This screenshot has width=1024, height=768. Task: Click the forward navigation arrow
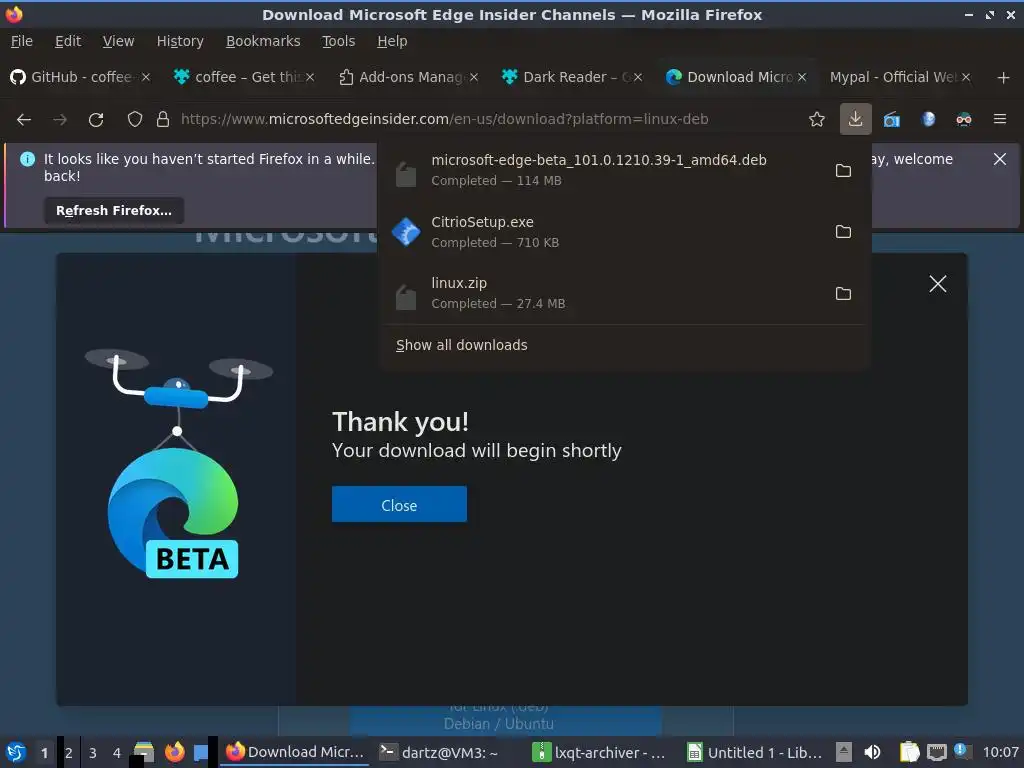(x=59, y=120)
